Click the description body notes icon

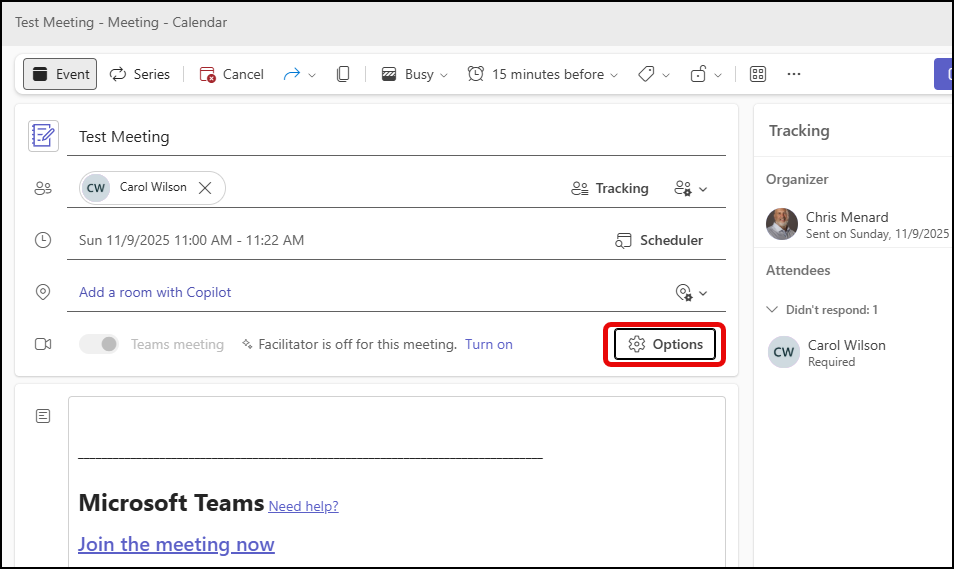tap(43, 416)
